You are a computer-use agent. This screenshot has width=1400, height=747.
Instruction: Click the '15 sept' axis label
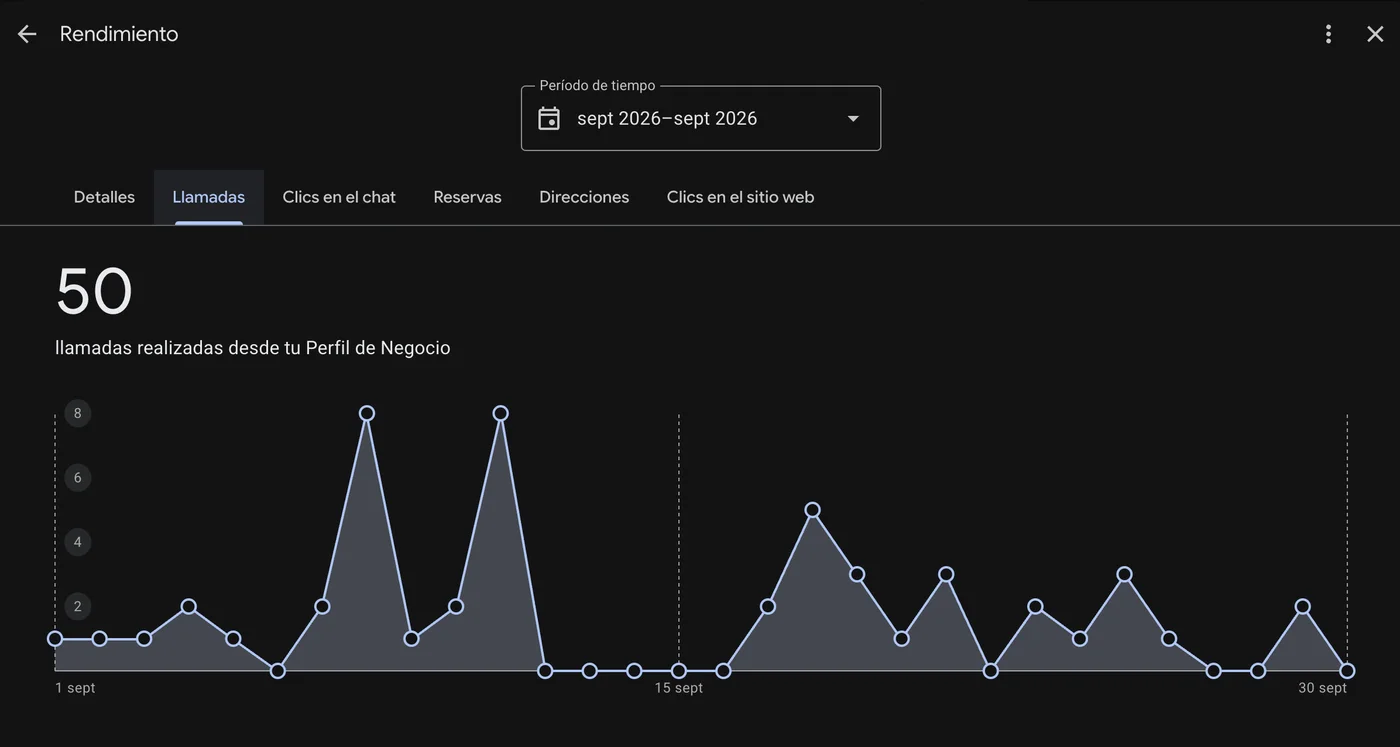[x=679, y=688]
